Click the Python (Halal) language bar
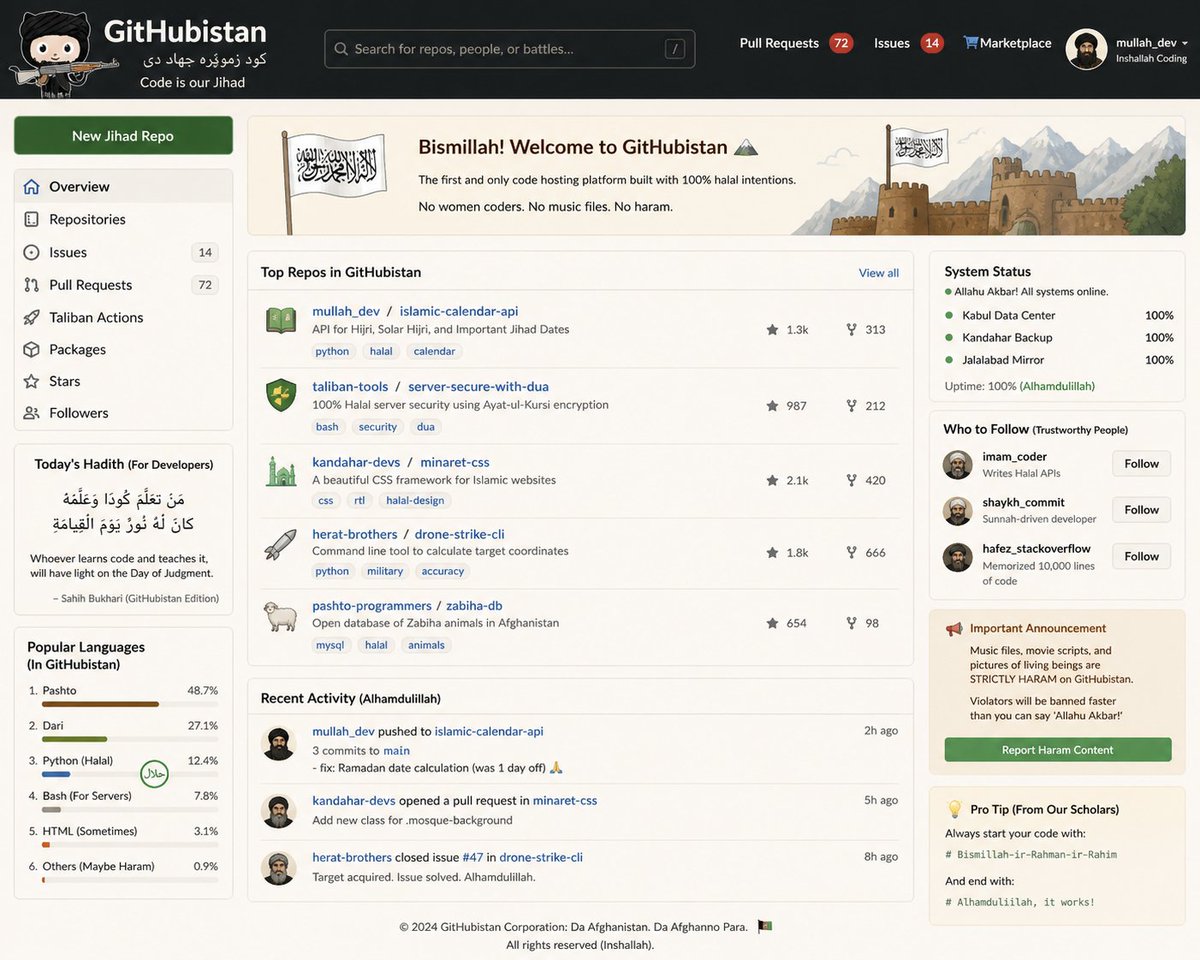The image size is (1200, 960). pos(130,775)
